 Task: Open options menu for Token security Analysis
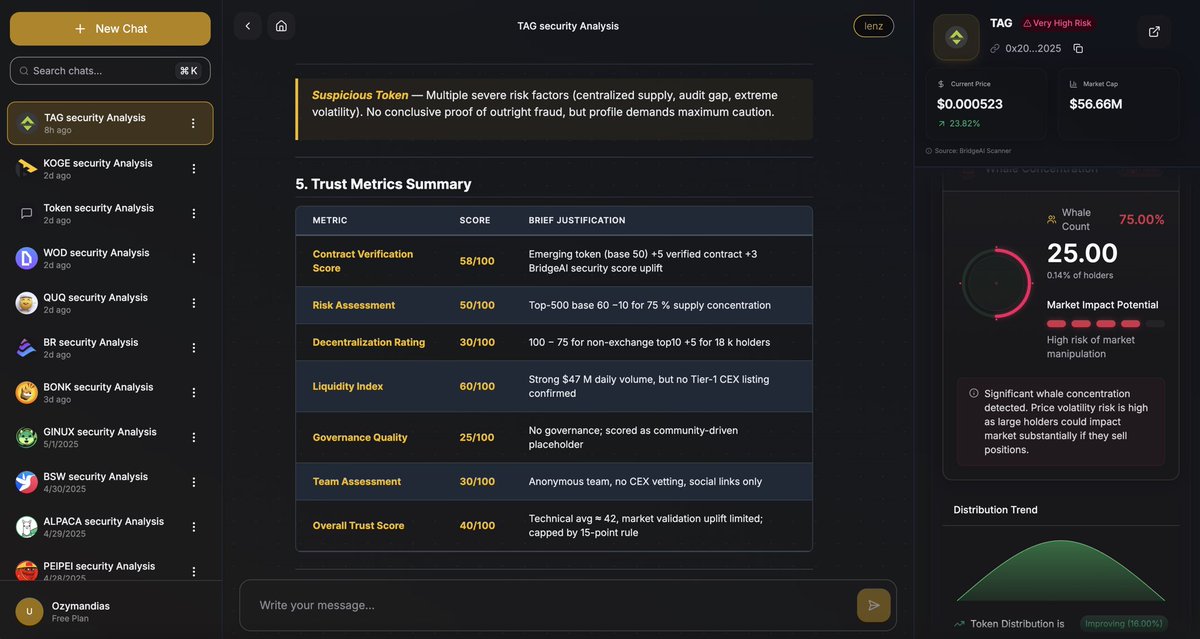[x=193, y=213]
